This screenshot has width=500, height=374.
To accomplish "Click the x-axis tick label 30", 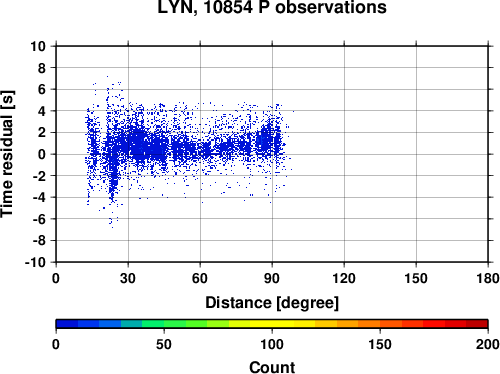I will [128, 278].
